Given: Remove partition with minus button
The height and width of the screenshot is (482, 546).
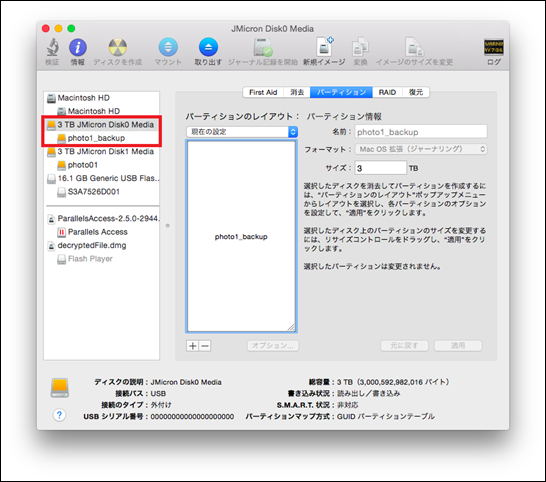Looking at the screenshot, I should tap(205, 346).
